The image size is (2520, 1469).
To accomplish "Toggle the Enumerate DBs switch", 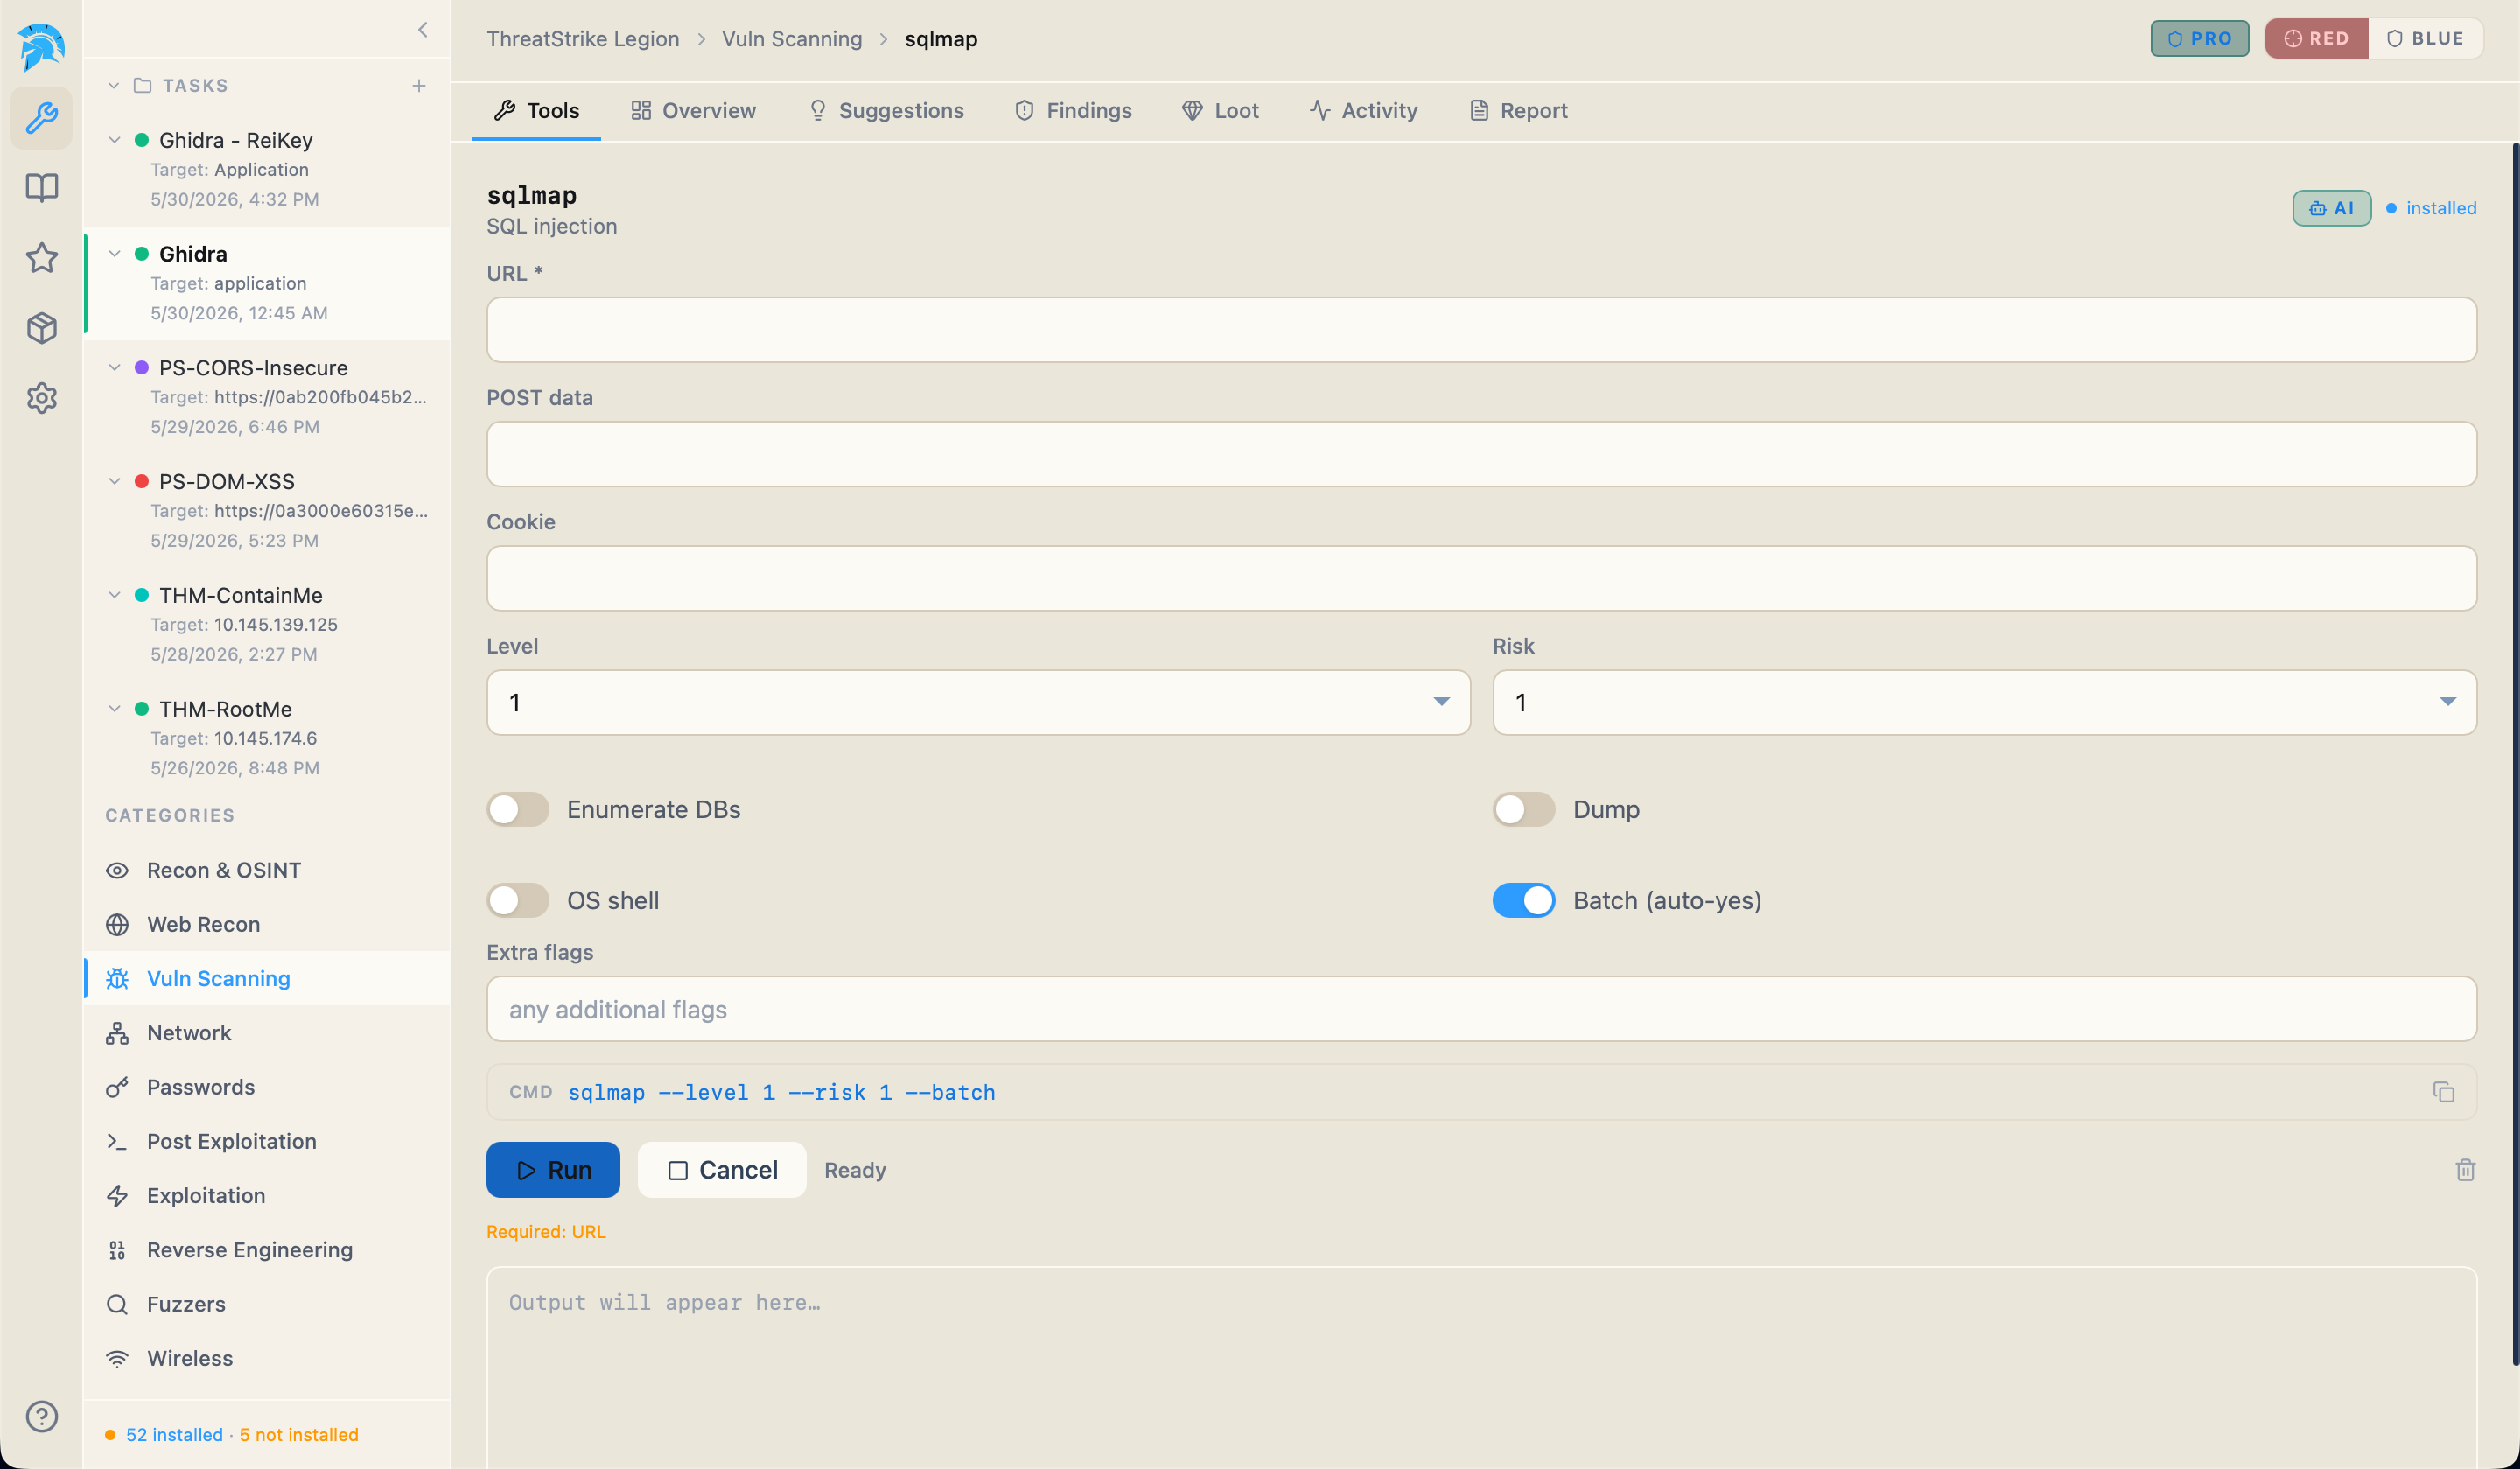I will coord(518,809).
